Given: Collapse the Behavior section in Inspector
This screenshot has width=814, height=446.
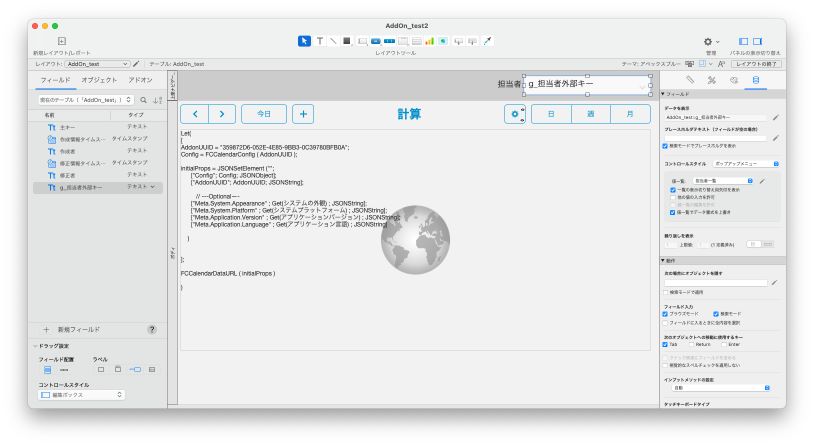Looking at the screenshot, I should click(x=663, y=260).
